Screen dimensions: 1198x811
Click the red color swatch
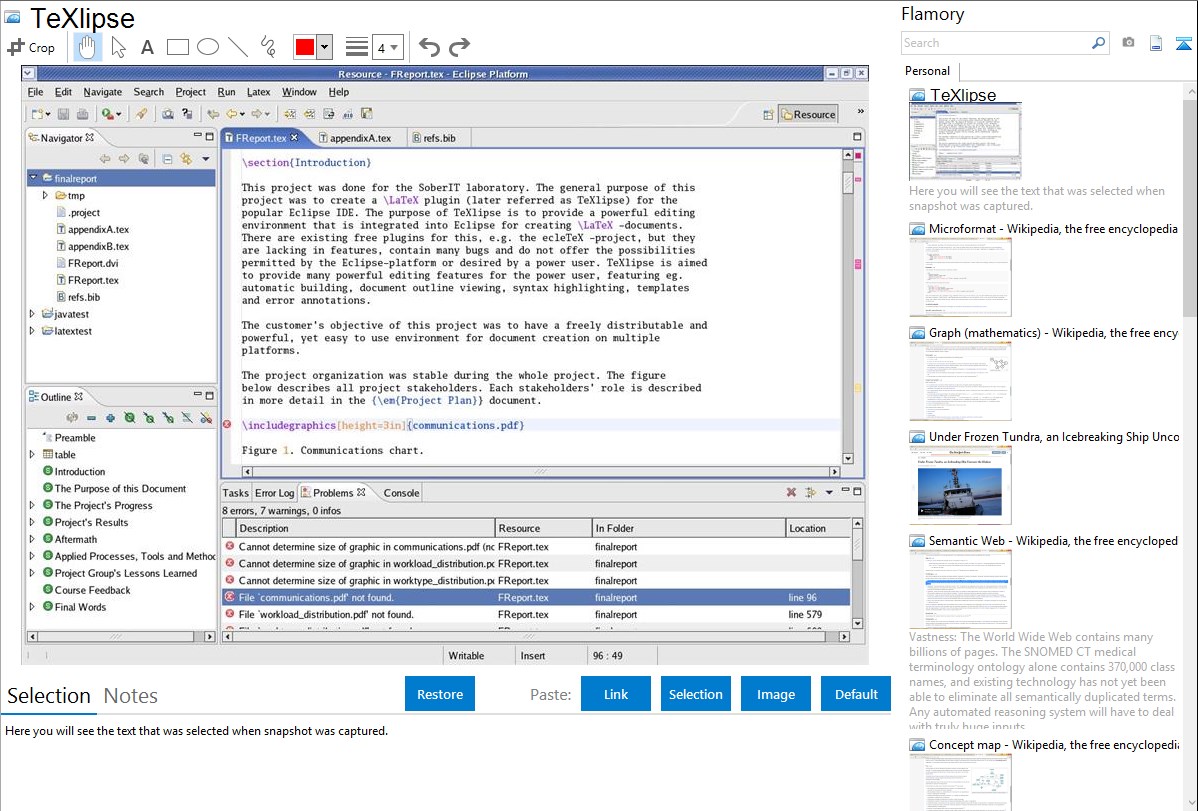(305, 47)
